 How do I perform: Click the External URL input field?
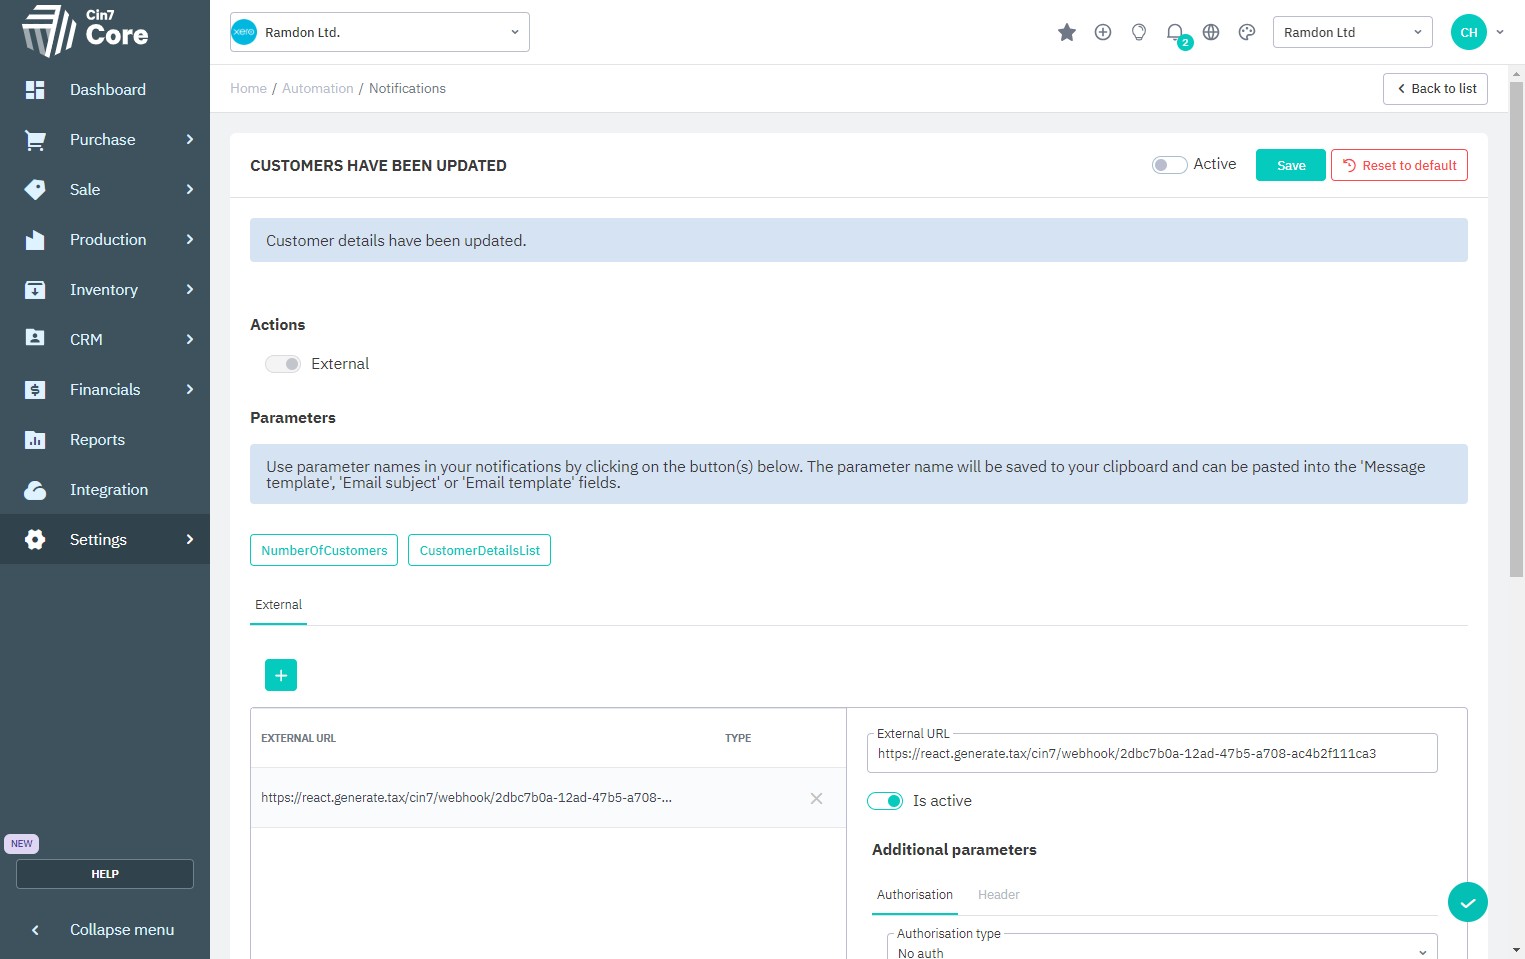(1151, 754)
